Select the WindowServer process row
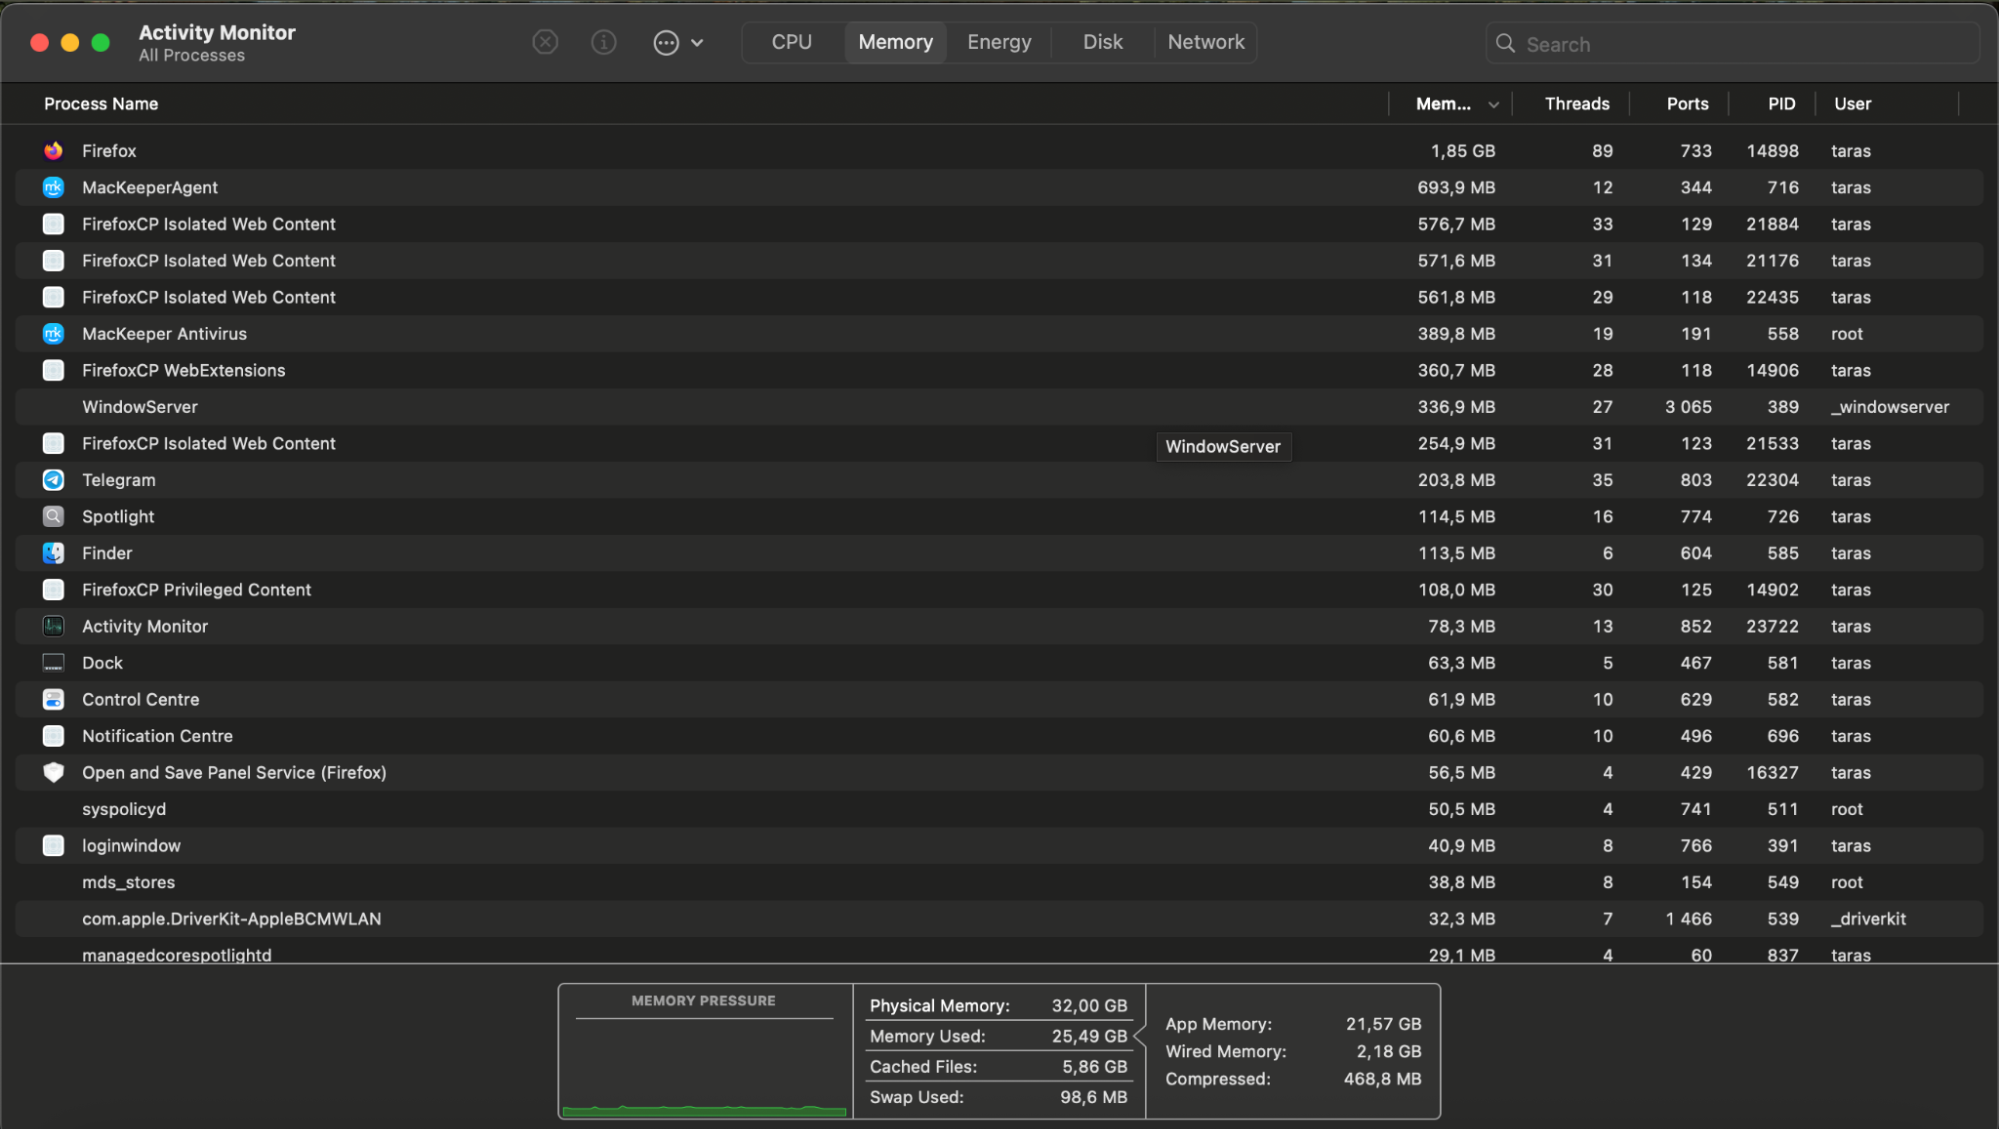1999x1130 pixels. coord(400,407)
